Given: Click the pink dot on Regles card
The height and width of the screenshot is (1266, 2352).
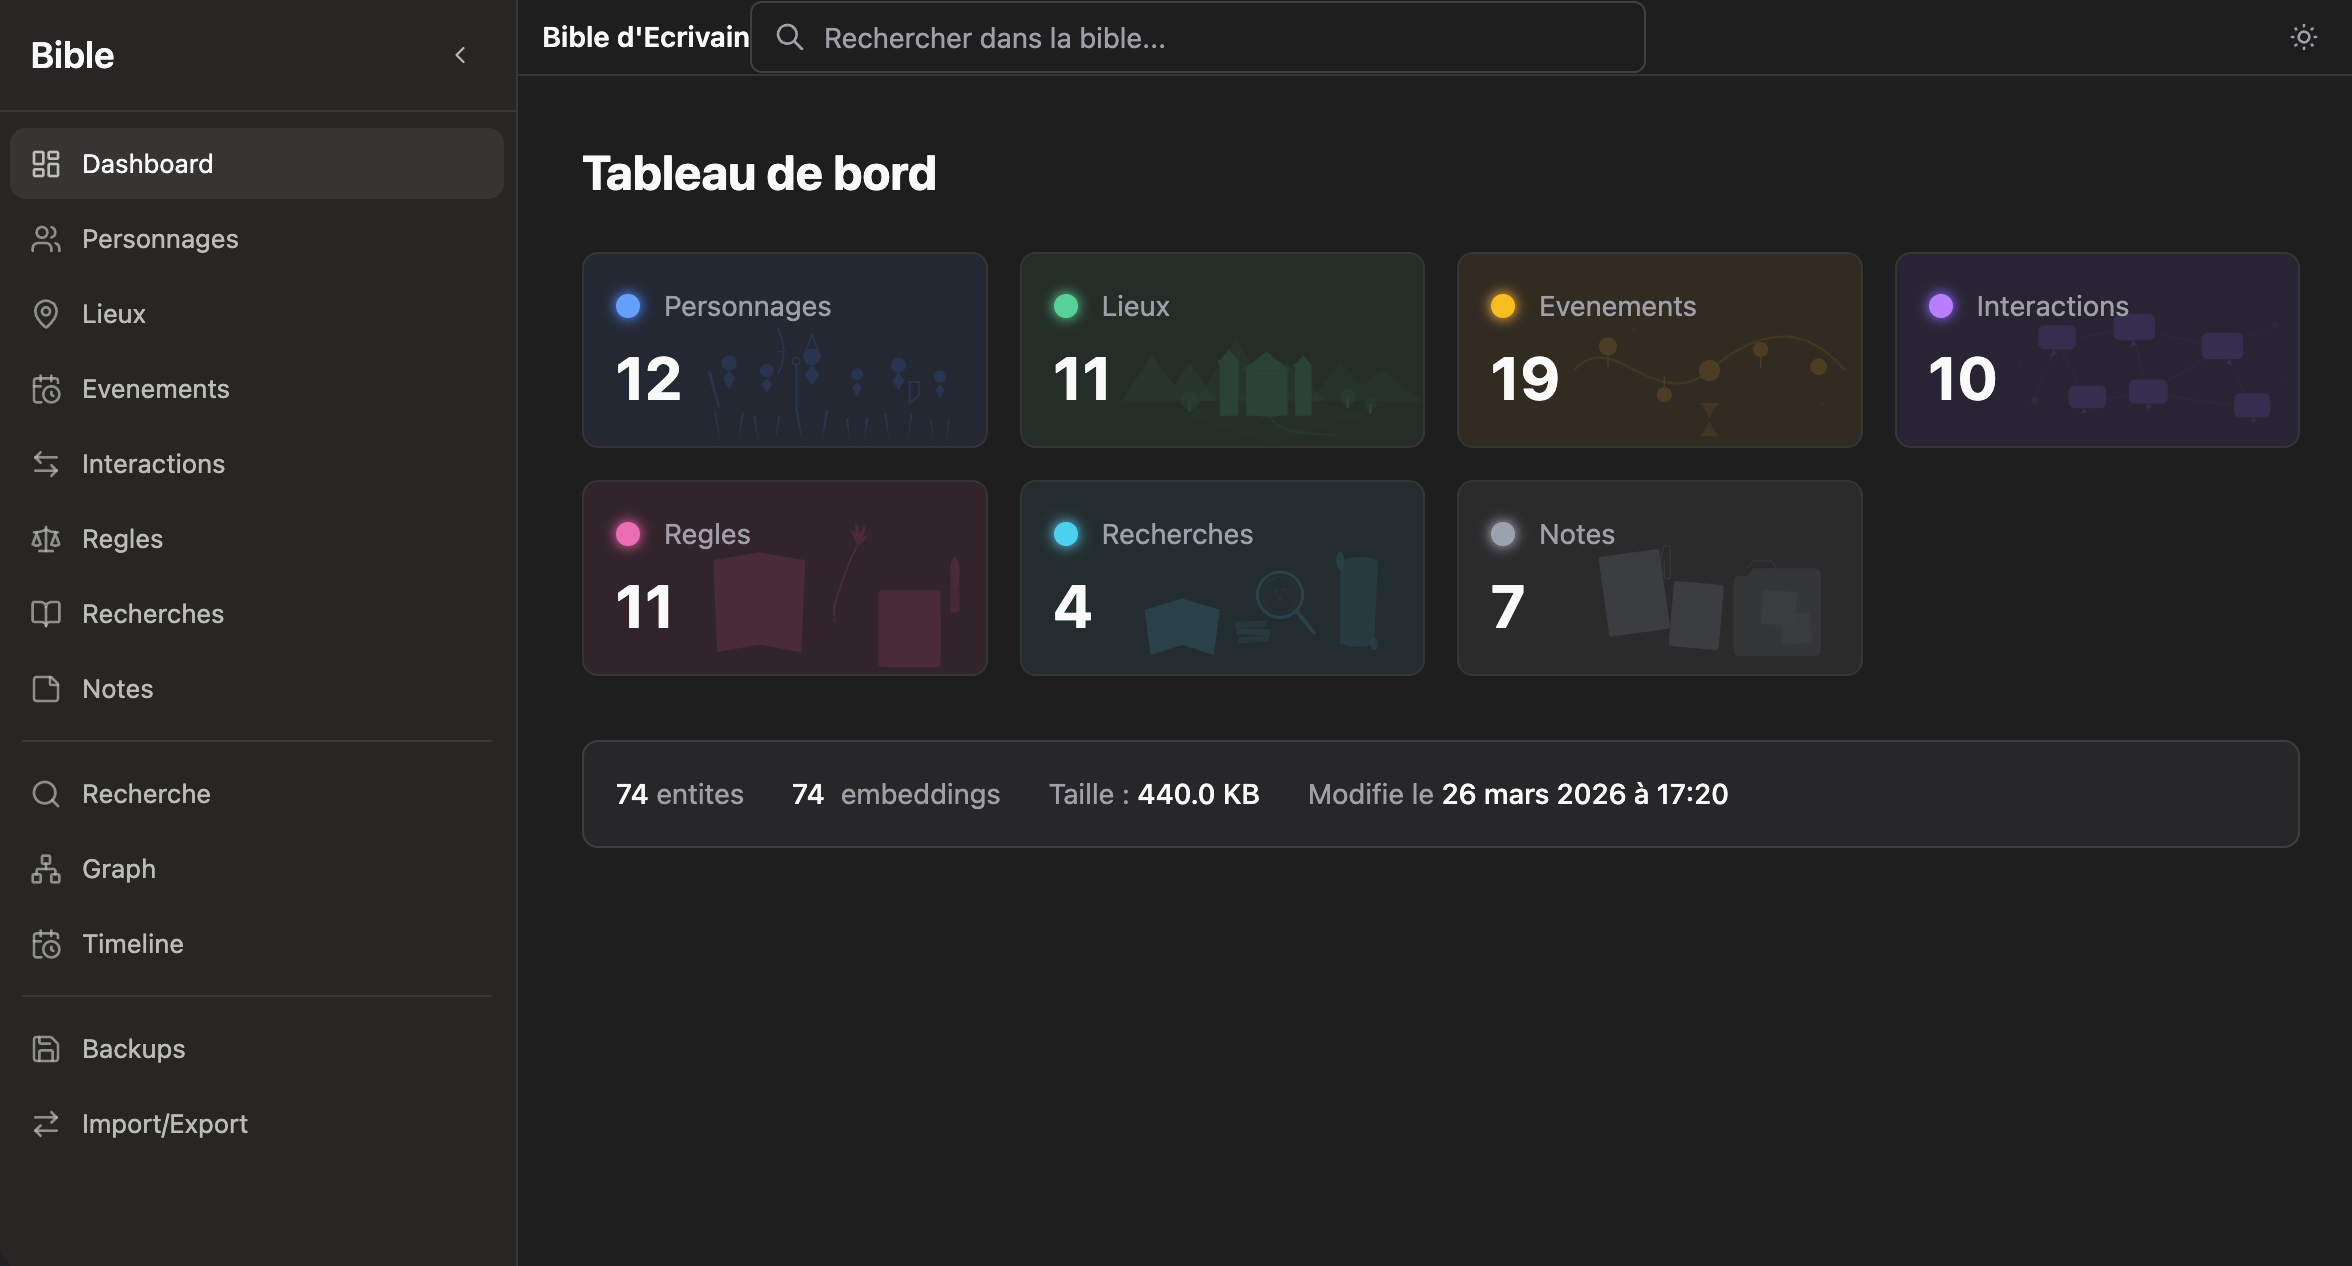Looking at the screenshot, I should pyautogui.click(x=628, y=534).
